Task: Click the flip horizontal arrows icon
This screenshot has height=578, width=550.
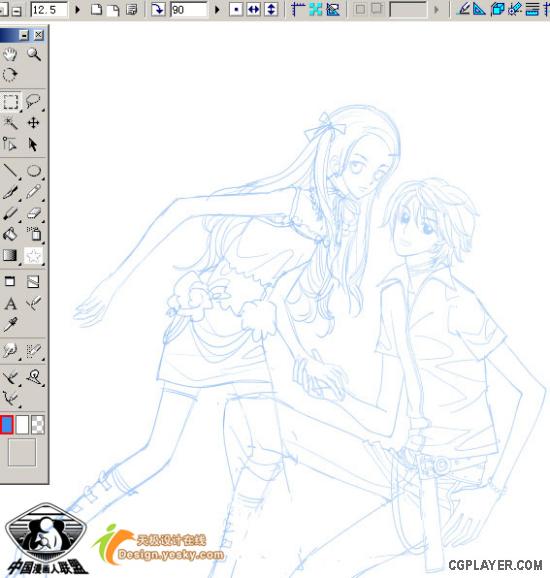Action: [x=254, y=10]
